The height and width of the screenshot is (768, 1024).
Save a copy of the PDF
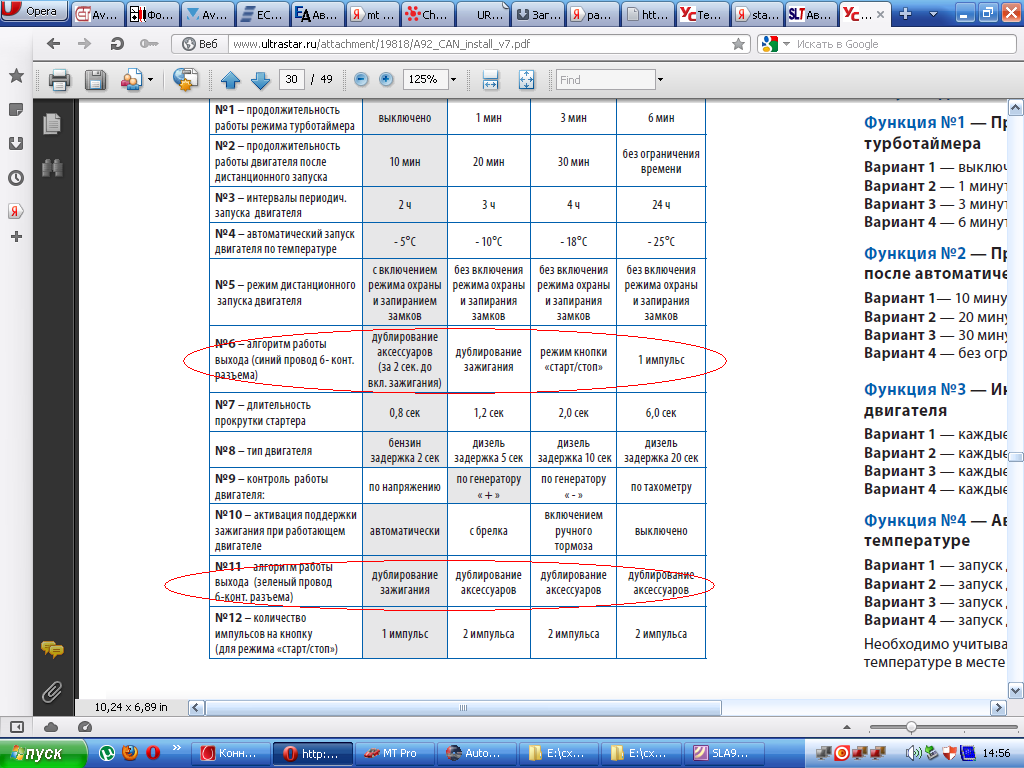[95, 80]
